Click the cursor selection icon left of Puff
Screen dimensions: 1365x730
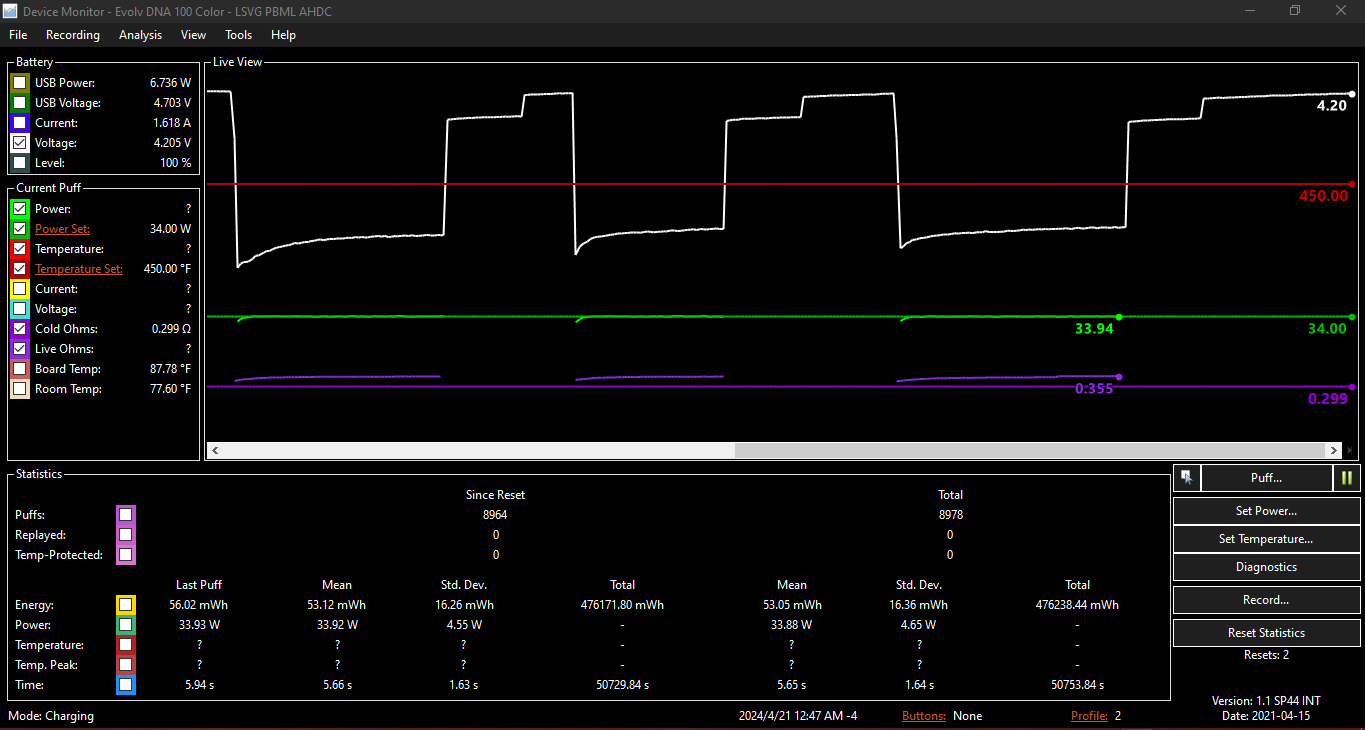pyautogui.click(x=1186, y=478)
